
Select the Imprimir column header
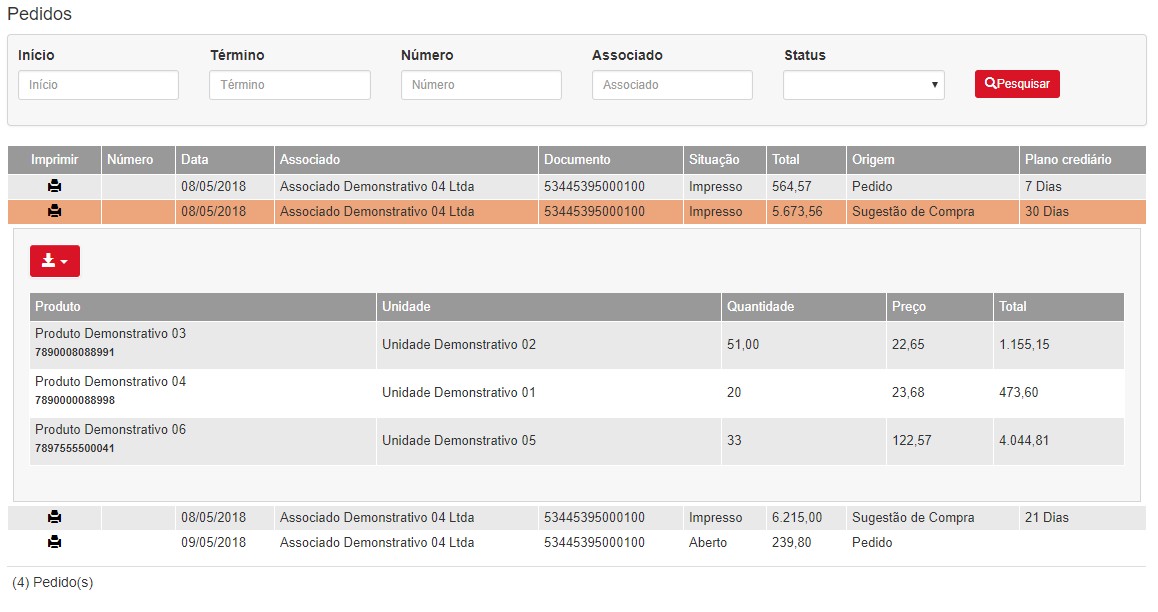(55, 159)
